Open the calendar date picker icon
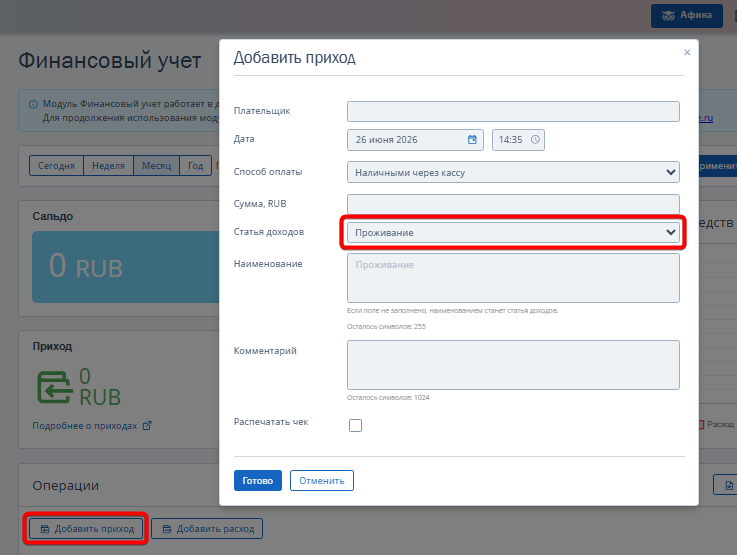The width and height of the screenshot is (737, 555). point(472,140)
